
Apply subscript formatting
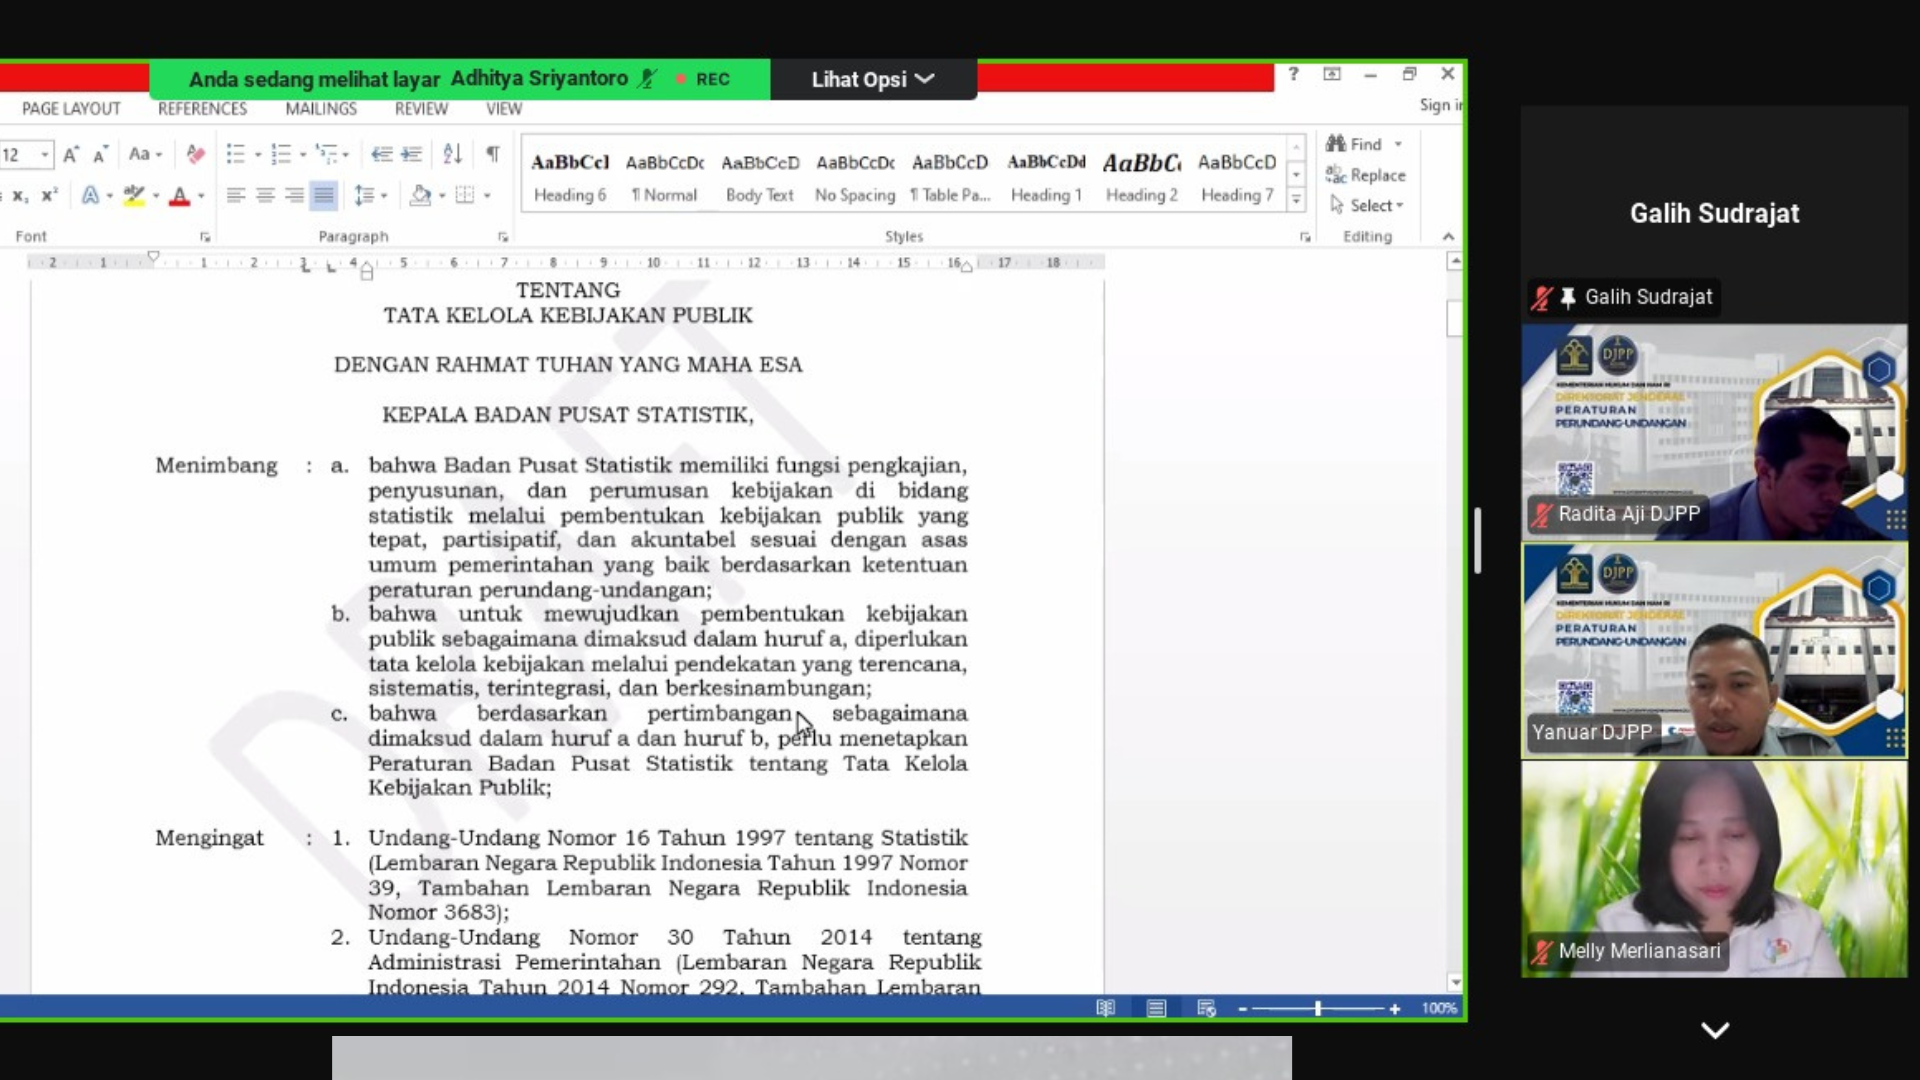[x=19, y=195]
